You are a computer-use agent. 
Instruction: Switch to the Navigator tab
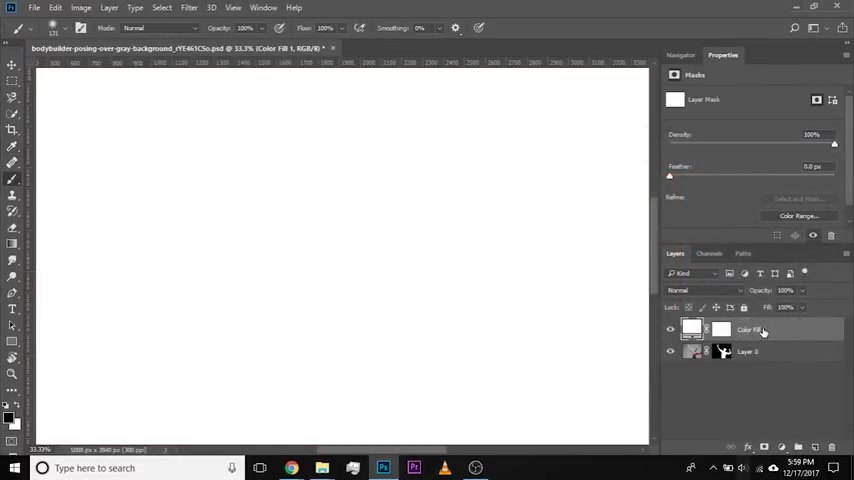tap(681, 55)
